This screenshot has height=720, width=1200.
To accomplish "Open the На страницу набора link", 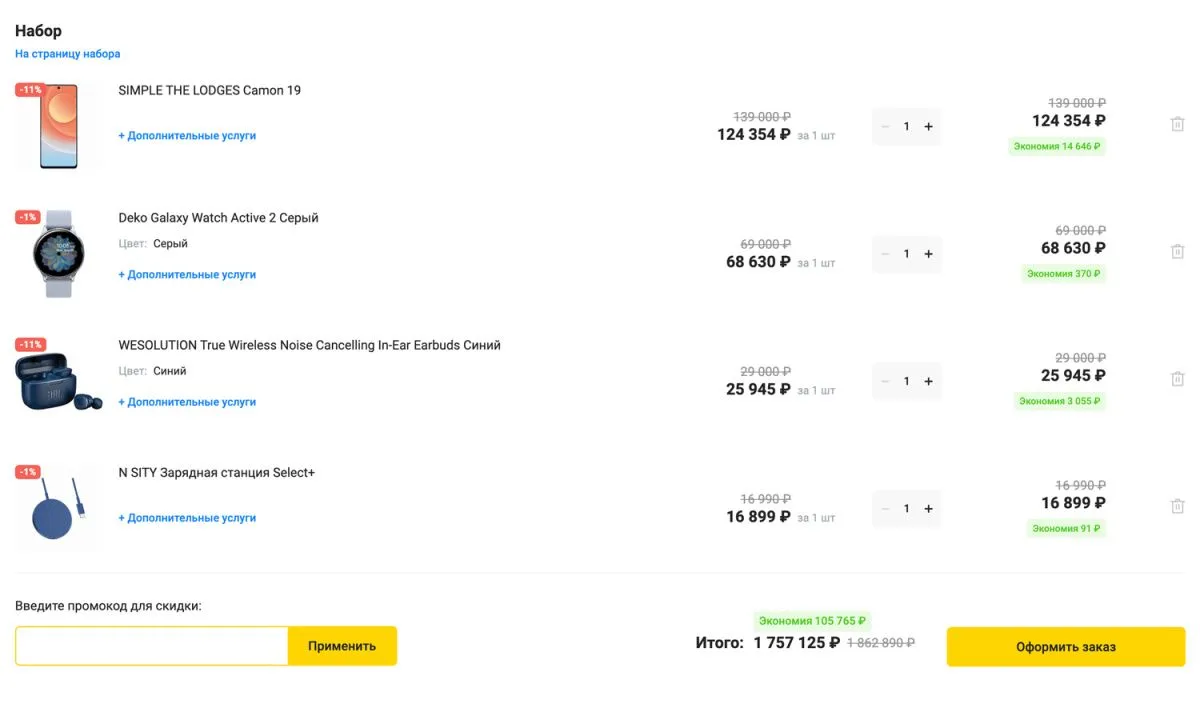I will pos(67,54).
